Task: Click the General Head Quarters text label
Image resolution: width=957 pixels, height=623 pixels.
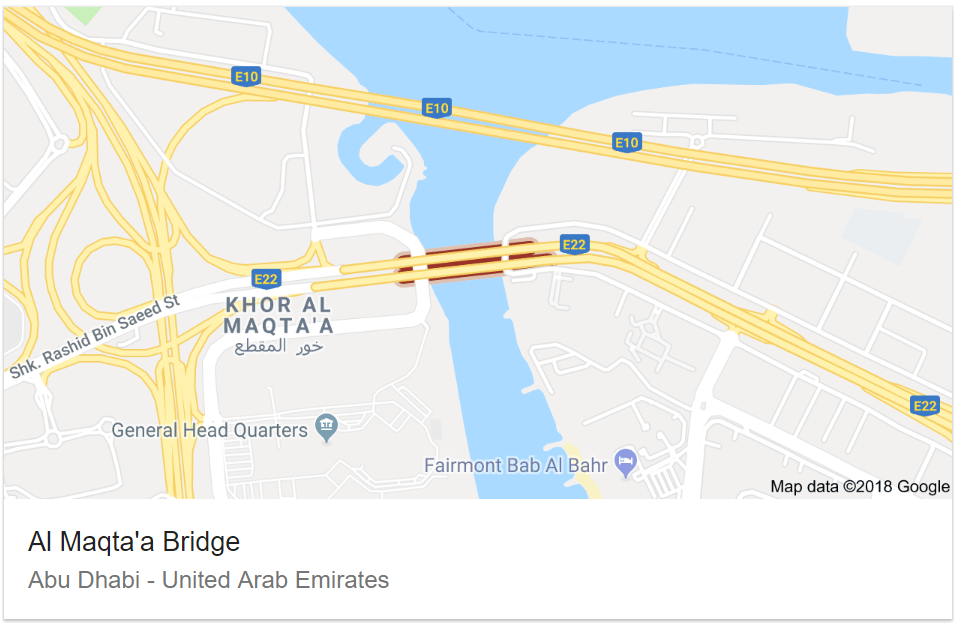Action: click(209, 430)
